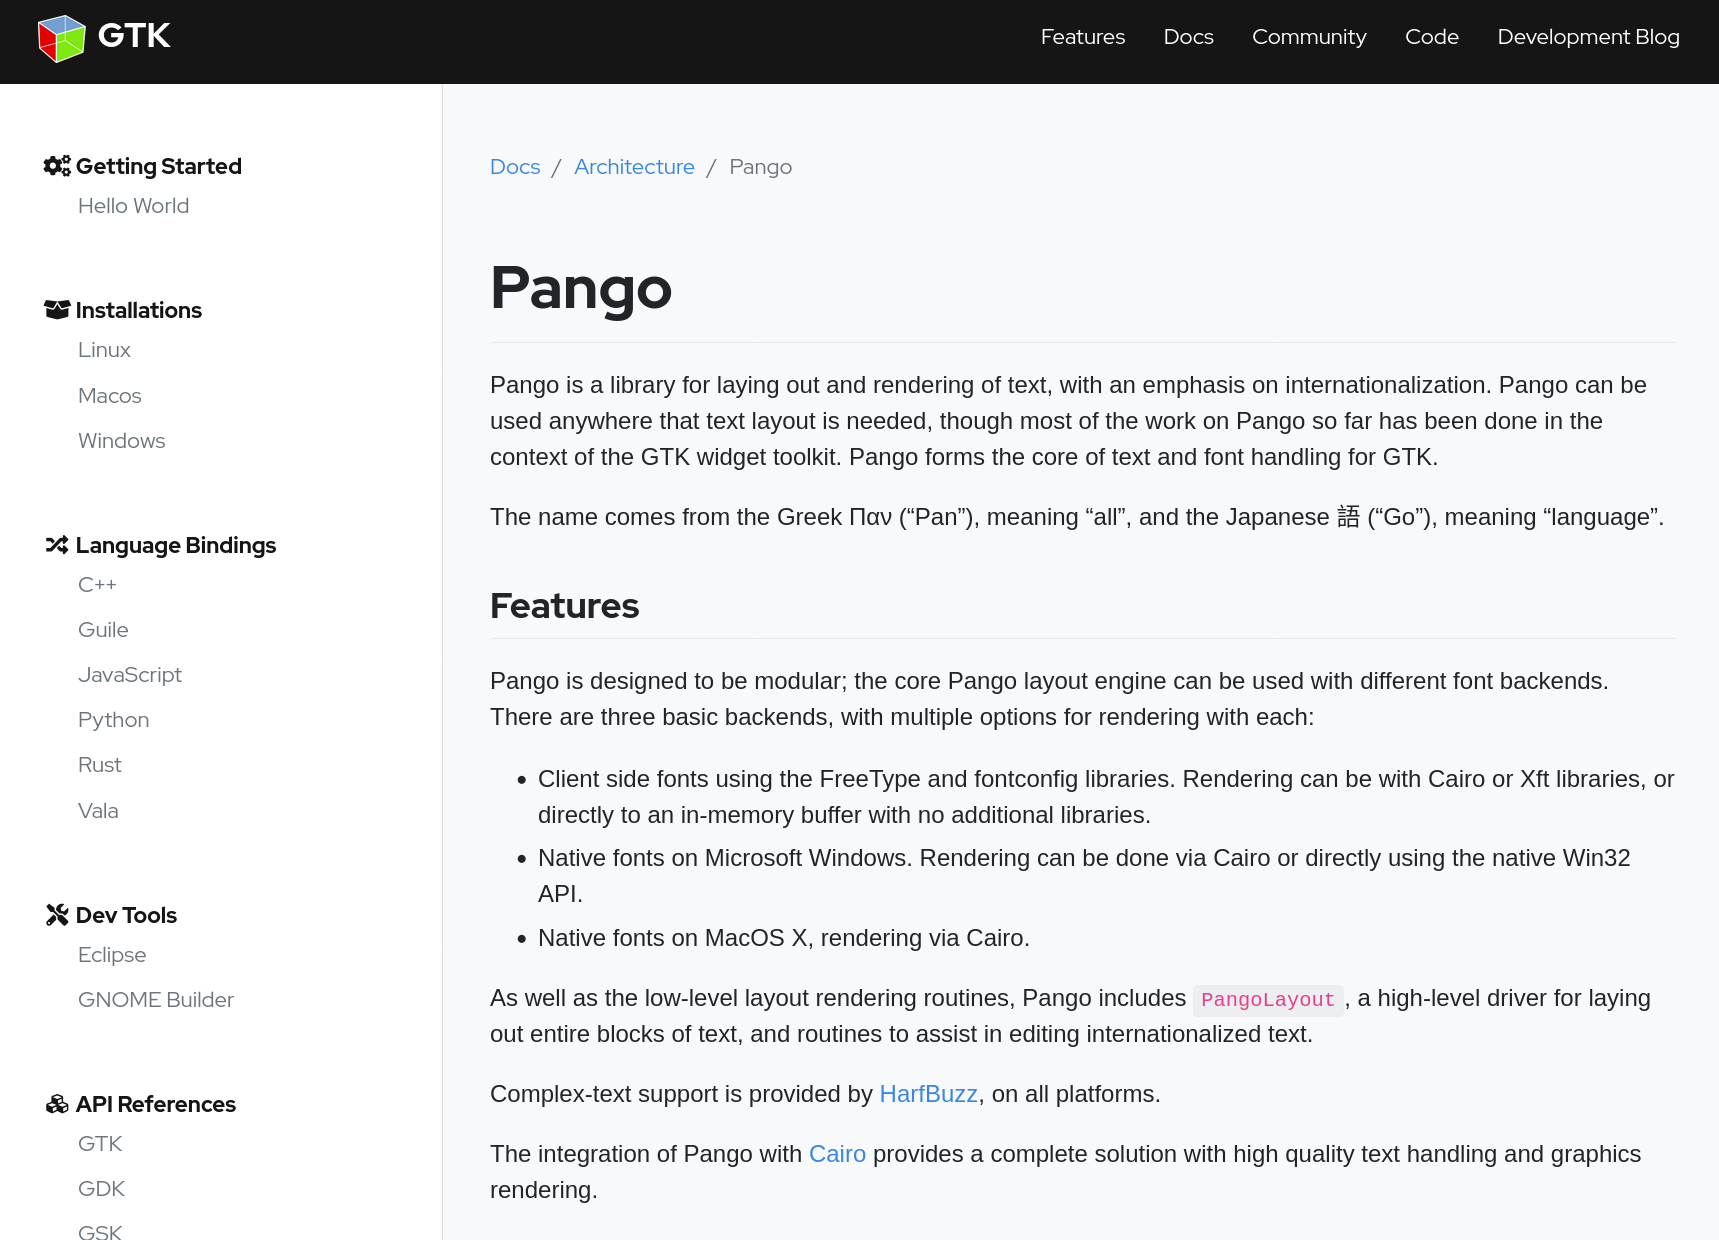Click the Getting Started gears icon
This screenshot has width=1719, height=1240.
pyautogui.click(x=57, y=166)
